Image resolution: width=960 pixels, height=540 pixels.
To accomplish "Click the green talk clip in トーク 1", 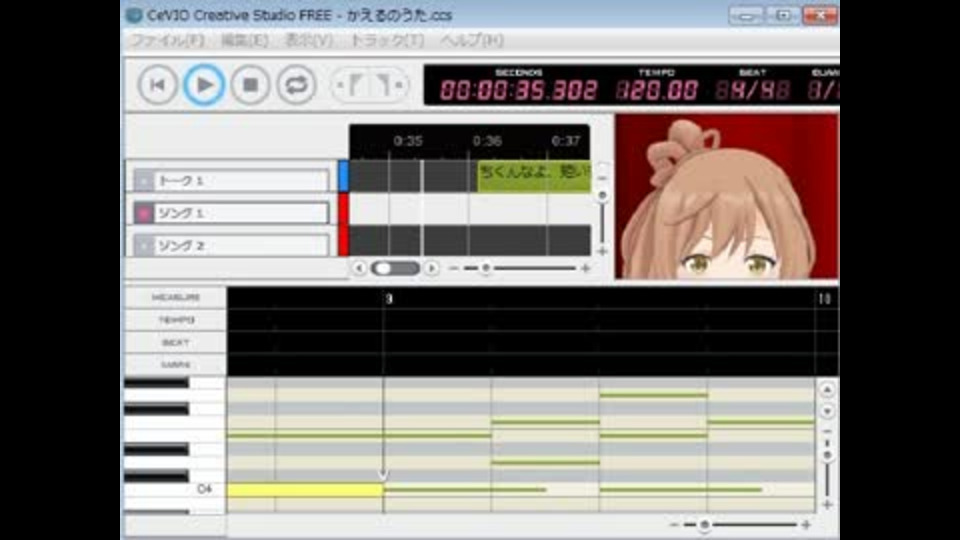I will pyautogui.click(x=534, y=176).
